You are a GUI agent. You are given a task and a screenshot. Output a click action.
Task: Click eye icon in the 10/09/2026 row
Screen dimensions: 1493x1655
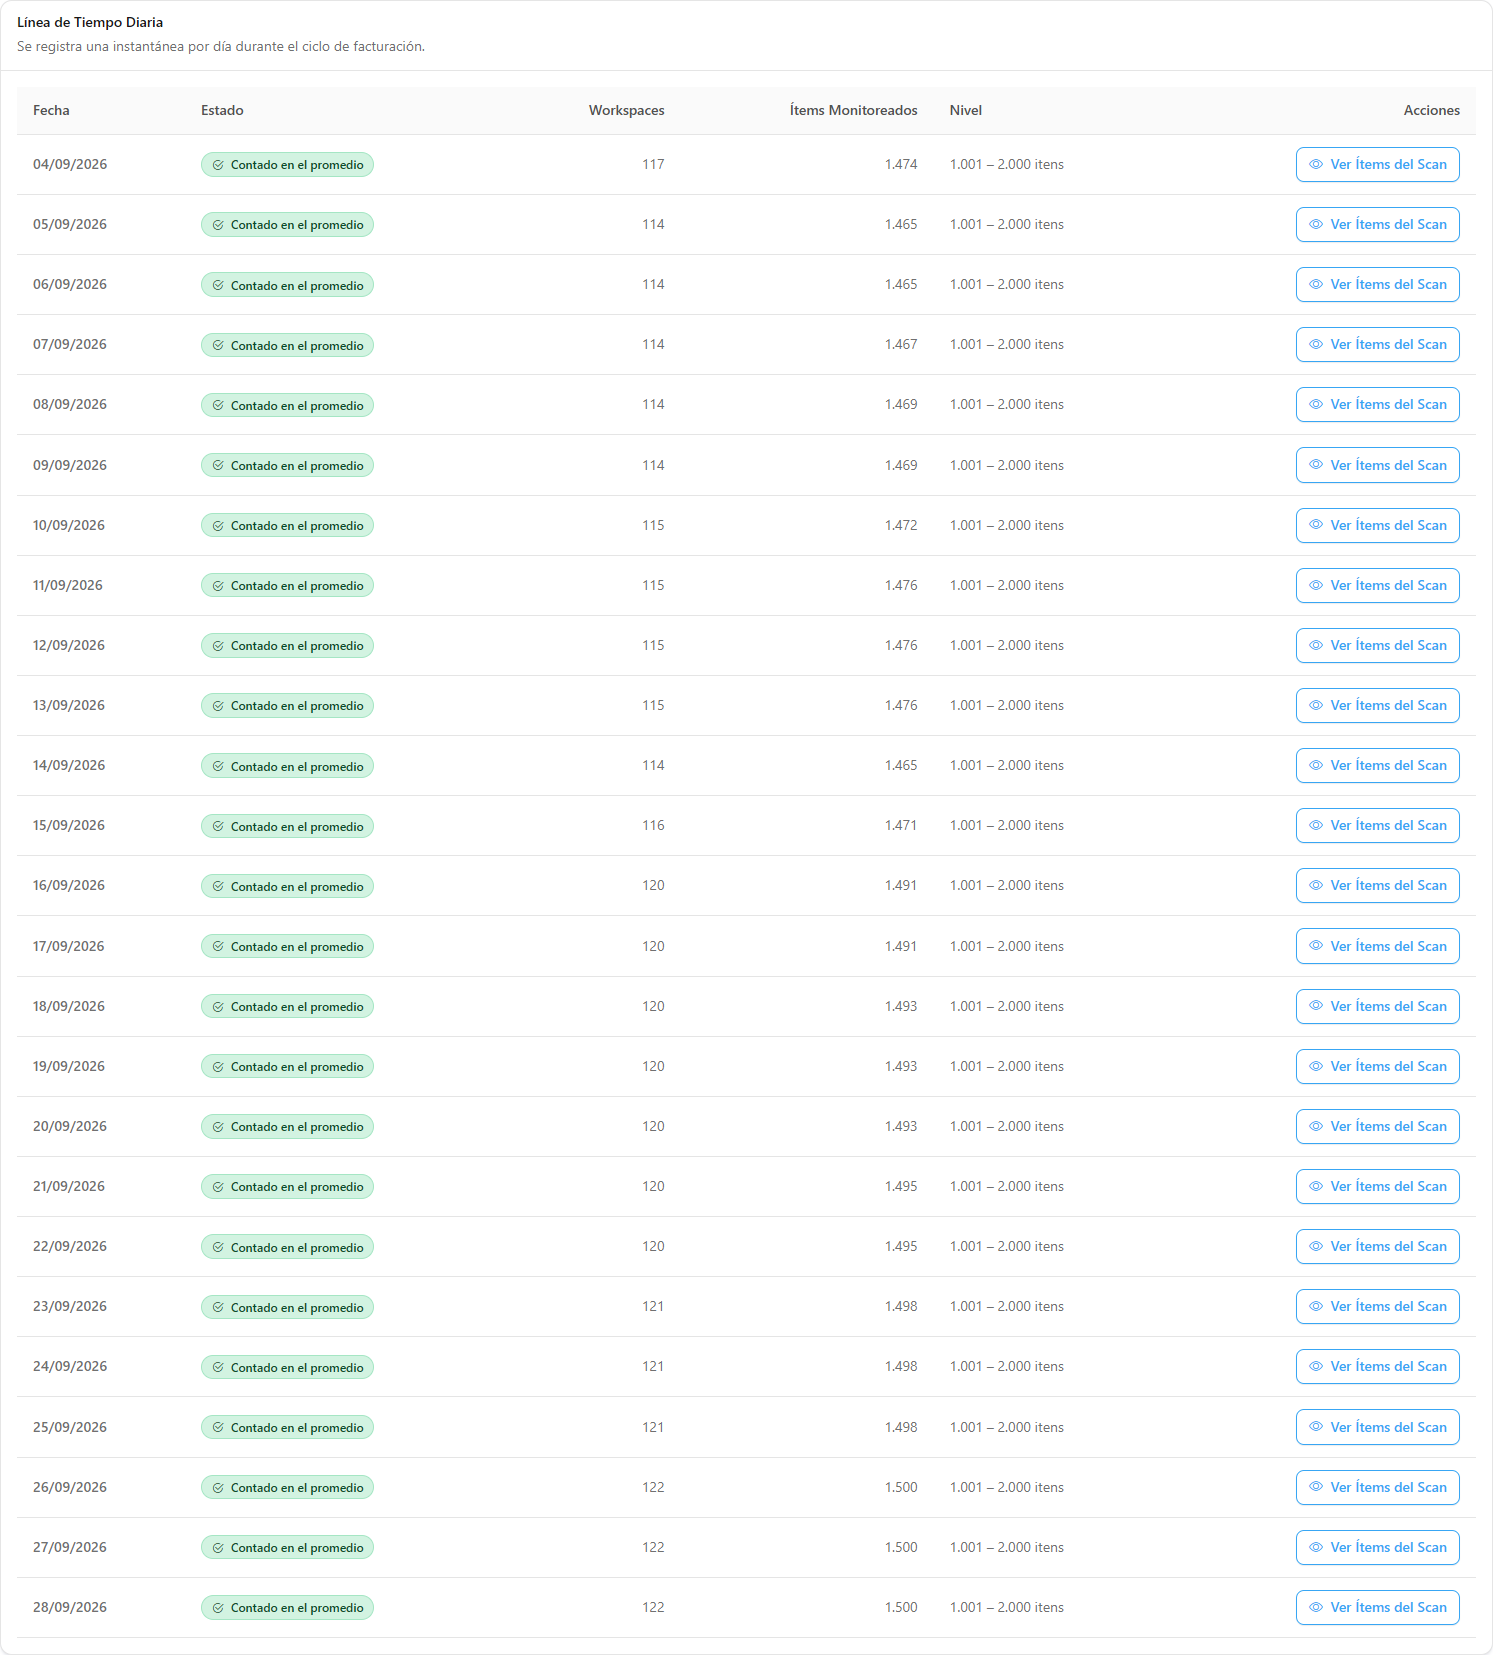[1316, 525]
